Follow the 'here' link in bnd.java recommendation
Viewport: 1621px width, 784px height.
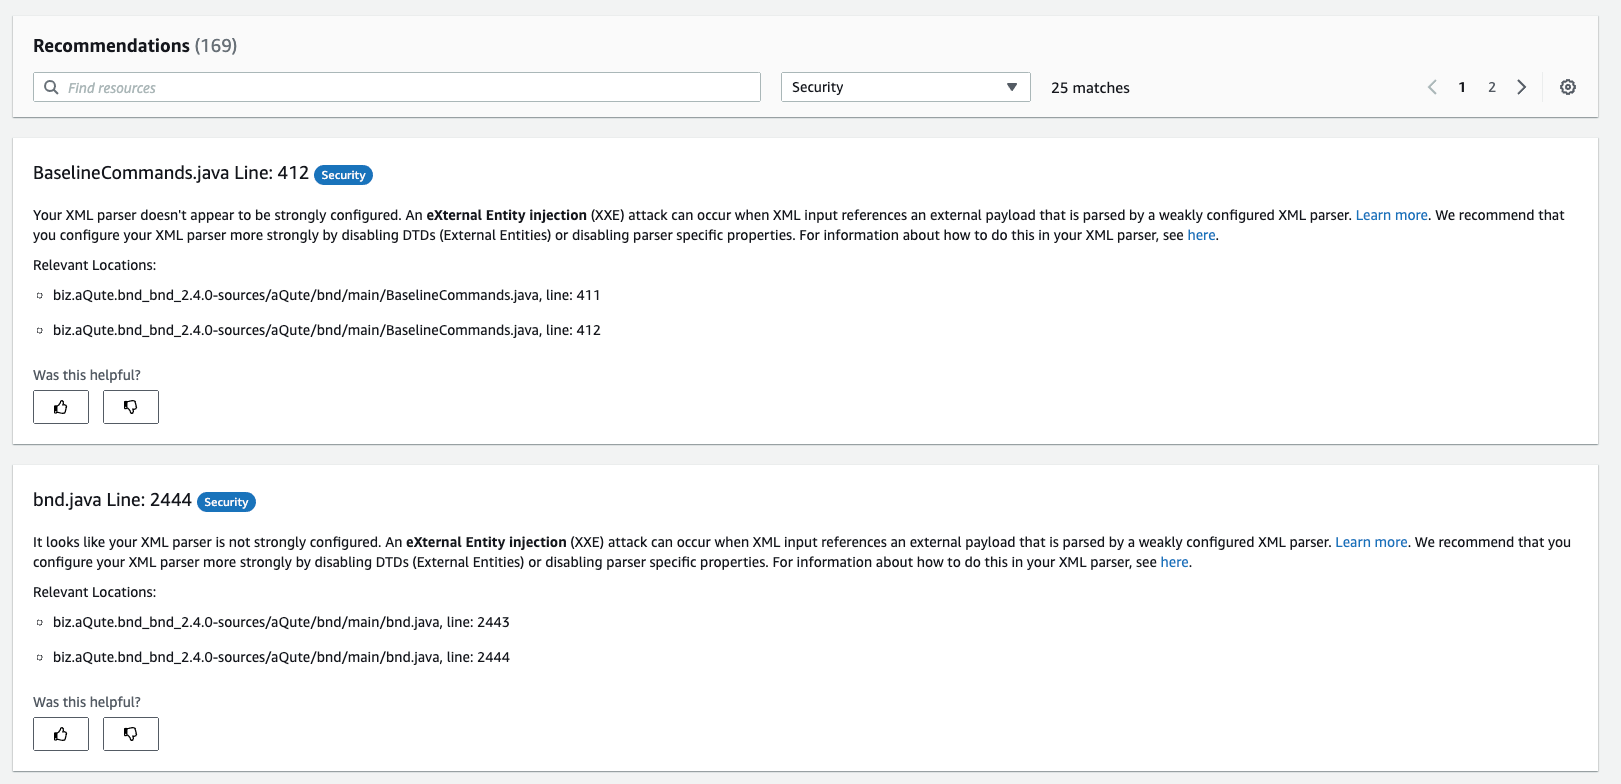click(1174, 562)
